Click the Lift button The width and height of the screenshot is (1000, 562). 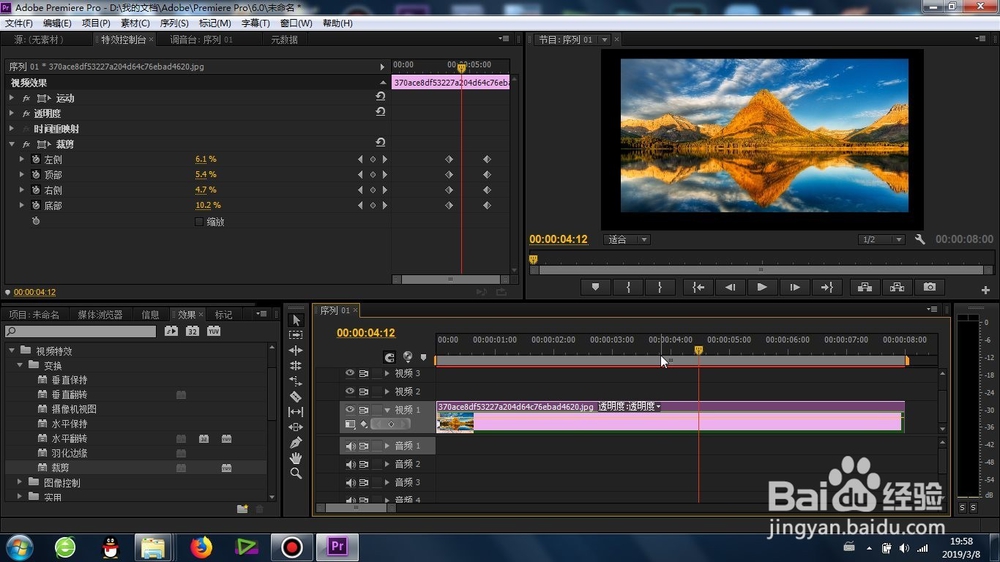[x=865, y=287]
